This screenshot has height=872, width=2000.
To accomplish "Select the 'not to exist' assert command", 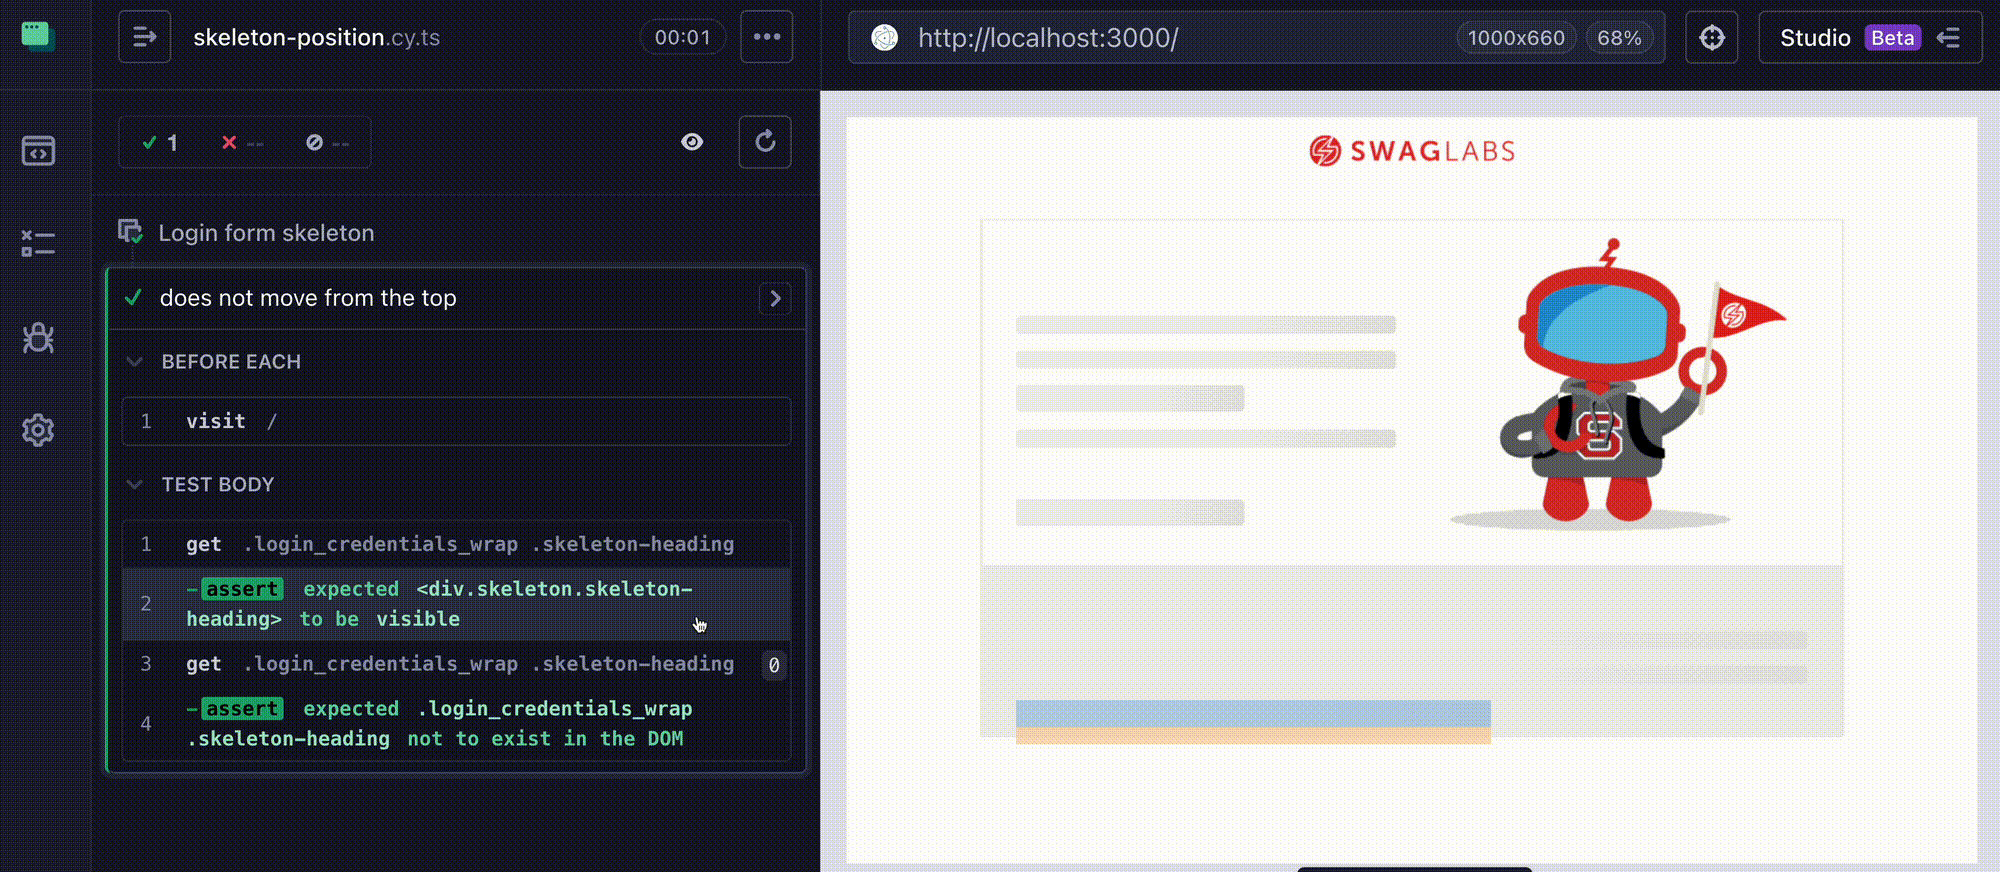I will pos(456,723).
